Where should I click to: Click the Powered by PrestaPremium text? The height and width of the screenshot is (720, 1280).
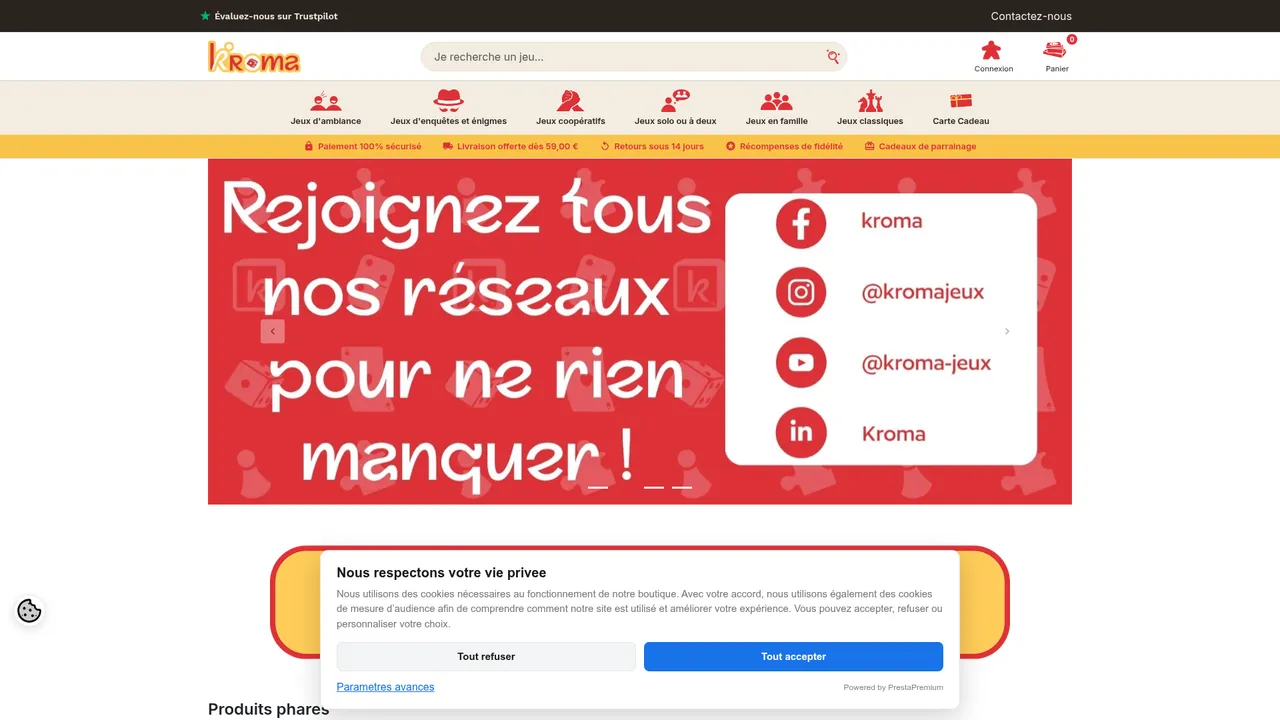click(893, 687)
